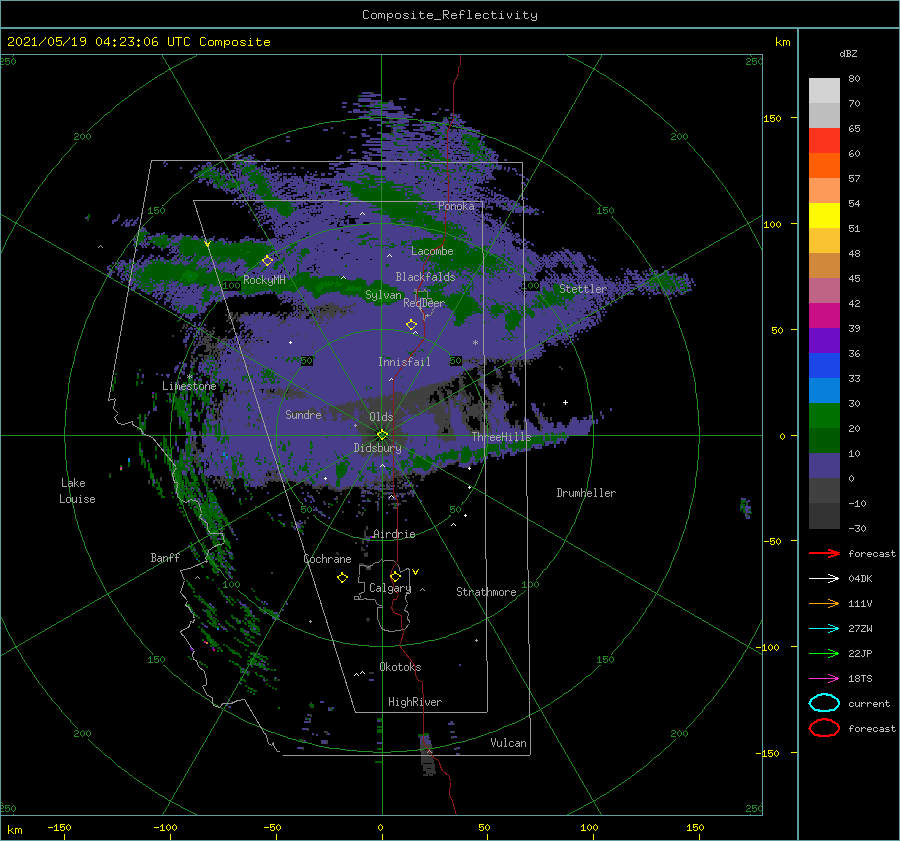The height and width of the screenshot is (841, 900).
Task: Click the RedDeer city label
Action: (x=424, y=303)
